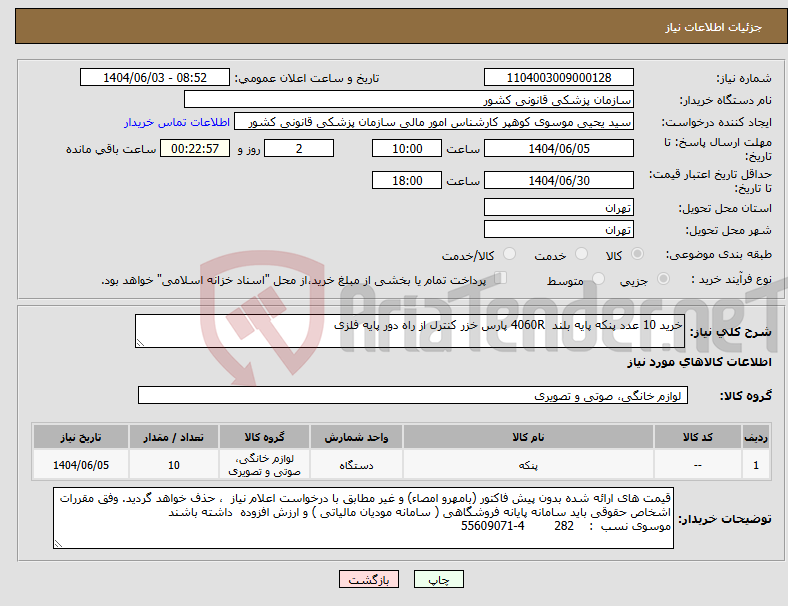Select the خدمت radio button
Image resolution: width=788 pixels, height=606 pixels.
(x=581, y=254)
